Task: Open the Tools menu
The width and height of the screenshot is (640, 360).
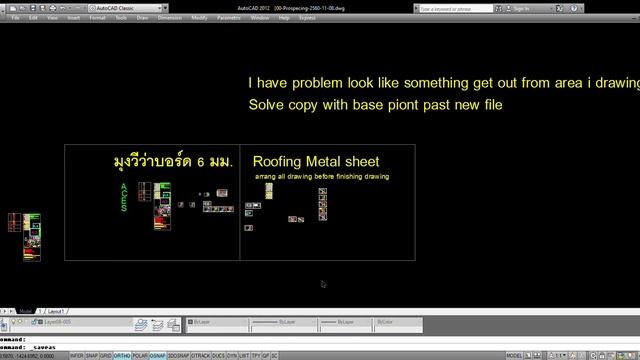Action: (121, 18)
